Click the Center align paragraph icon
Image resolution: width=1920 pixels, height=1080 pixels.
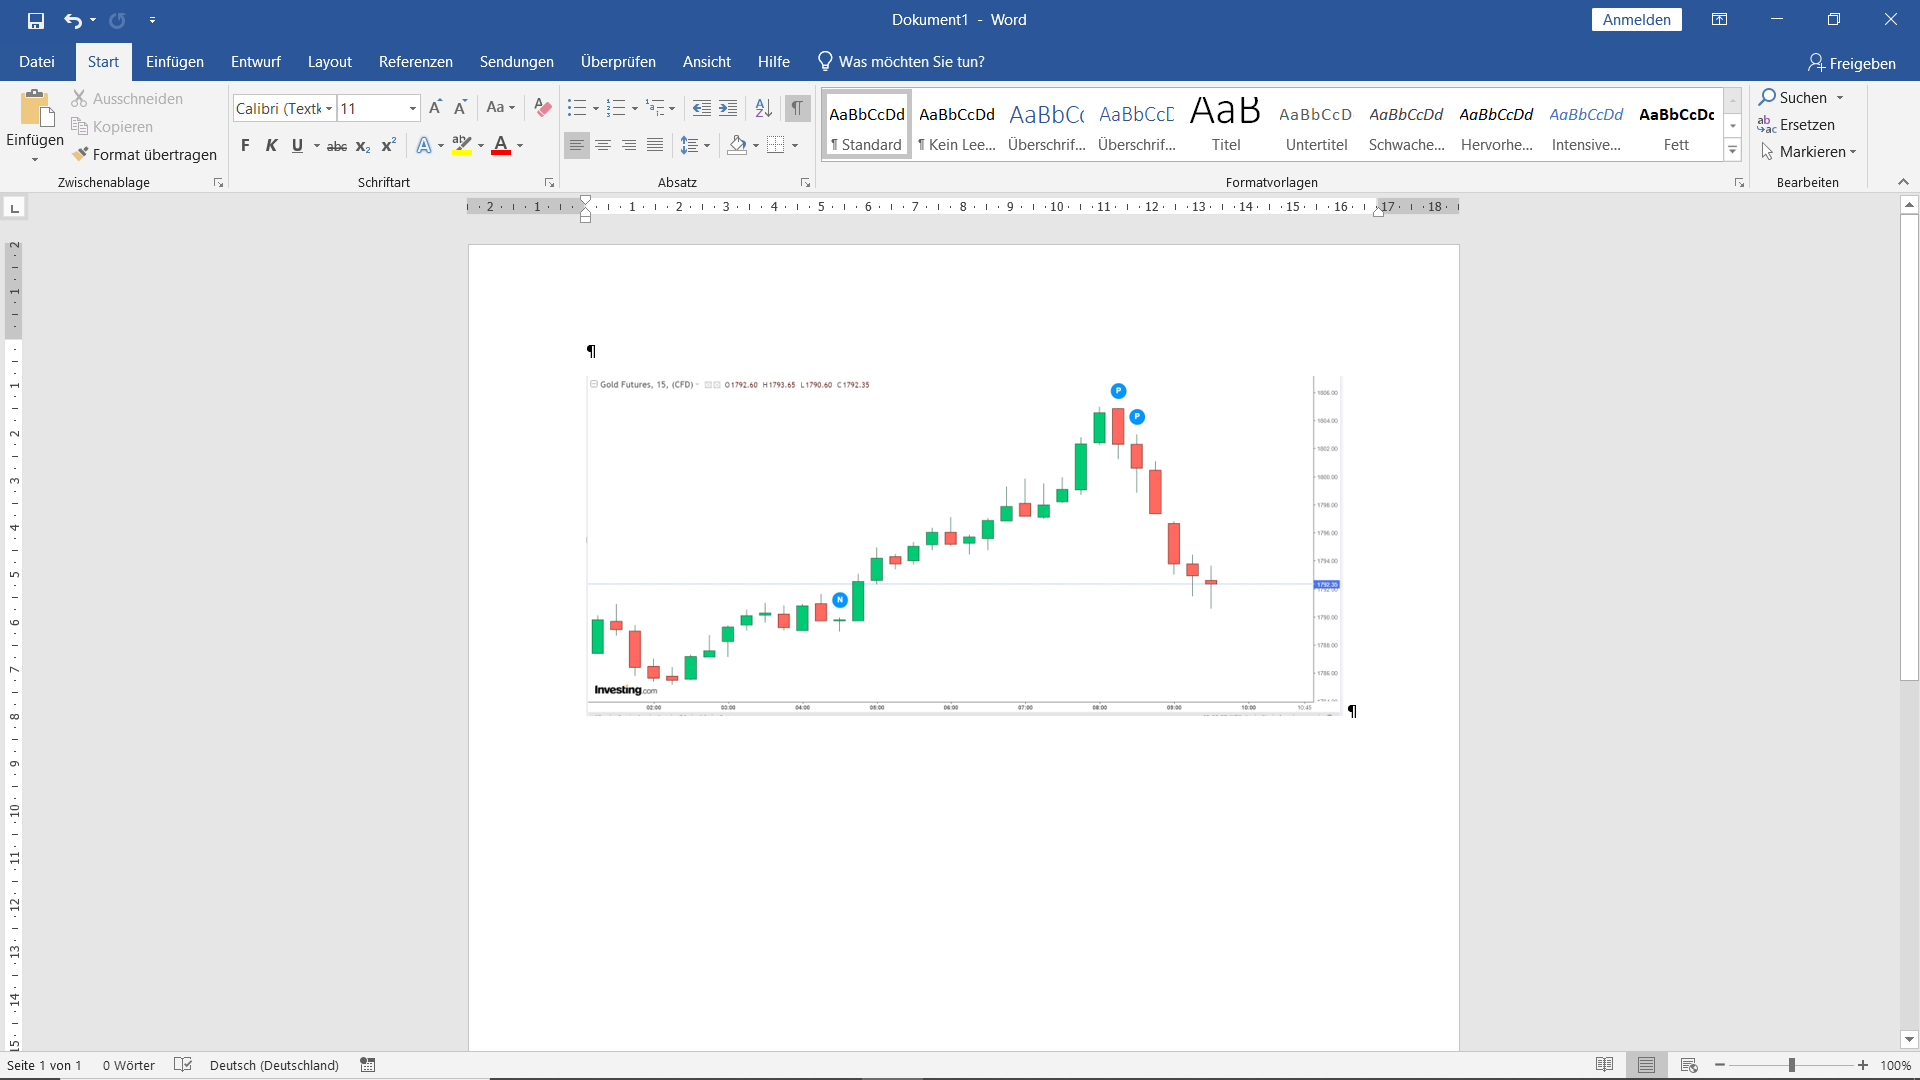[603, 145]
